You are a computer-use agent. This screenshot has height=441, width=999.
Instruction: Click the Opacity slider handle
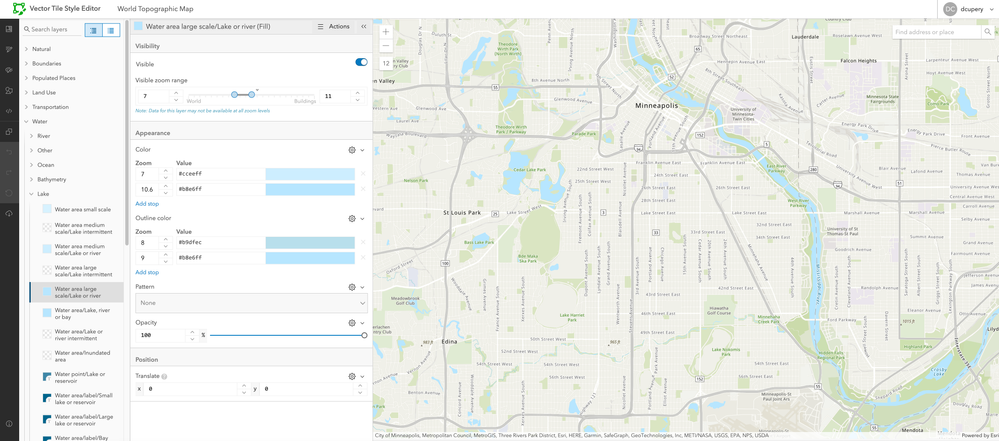pos(364,335)
